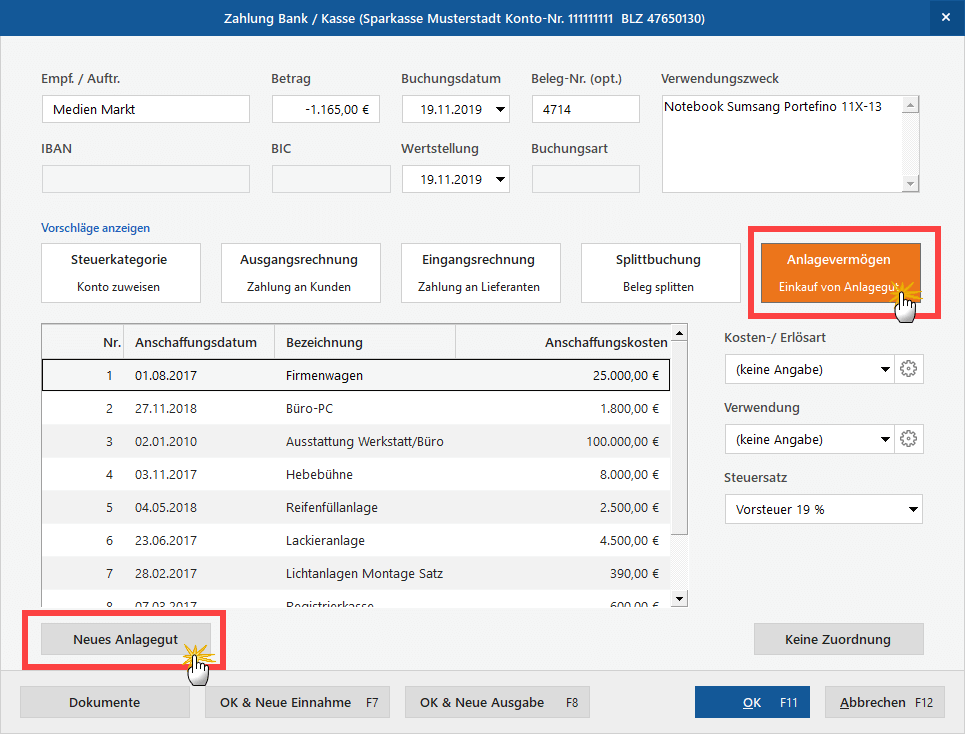Open settings gear next to Verwendung

point(908,440)
